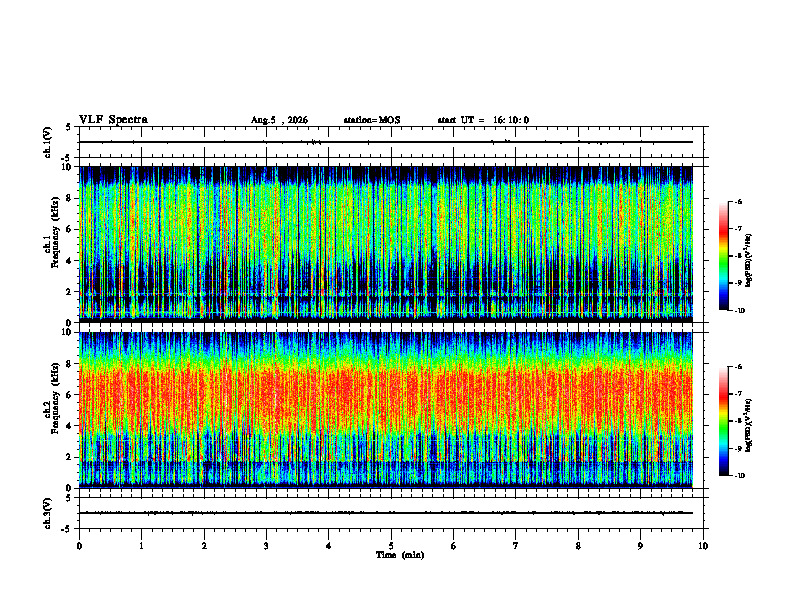Click ch.1 frequency axis tick "8"
Screen dimensions: 792x612
pyautogui.click(x=71, y=198)
